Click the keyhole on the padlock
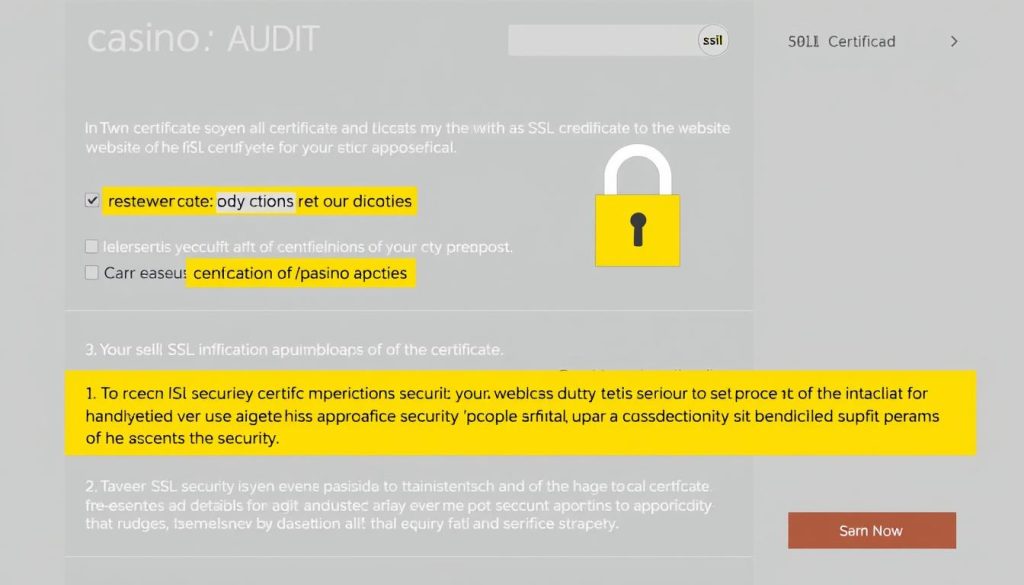 (x=637, y=228)
